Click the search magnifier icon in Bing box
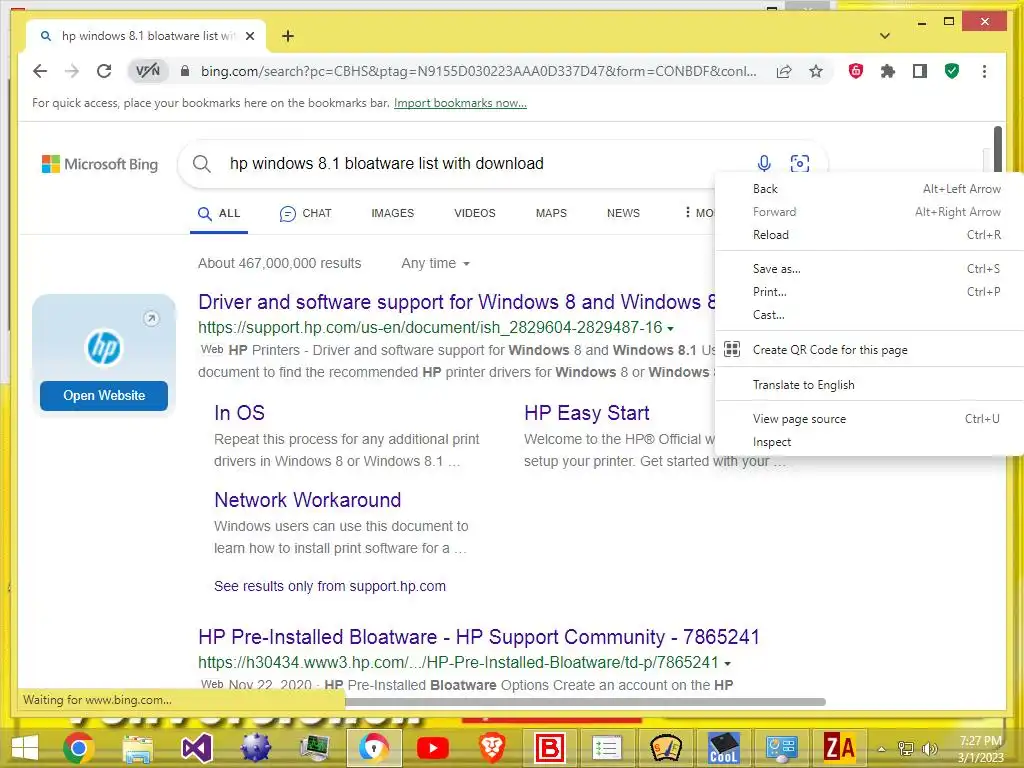The width and height of the screenshot is (1024, 768). (202, 164)
